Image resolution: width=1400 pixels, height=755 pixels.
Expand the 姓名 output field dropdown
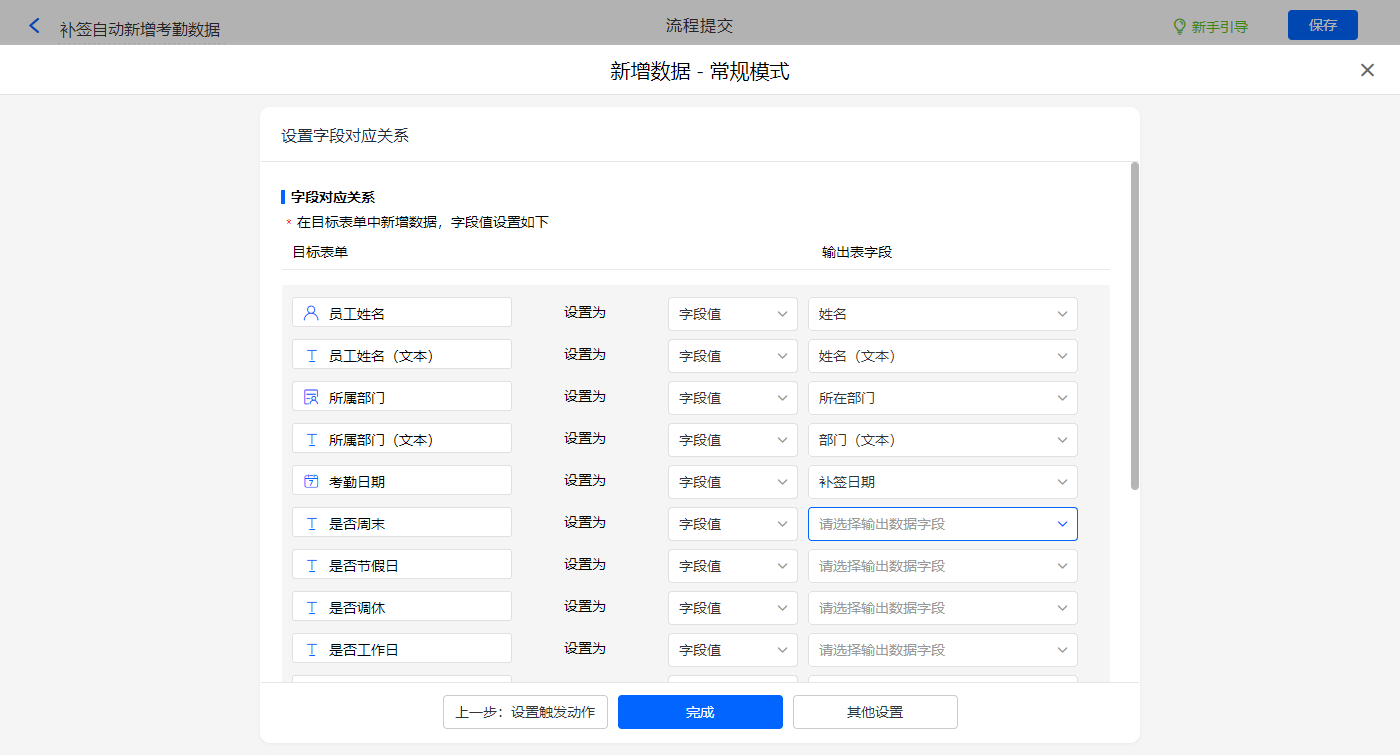coord(942,314)
